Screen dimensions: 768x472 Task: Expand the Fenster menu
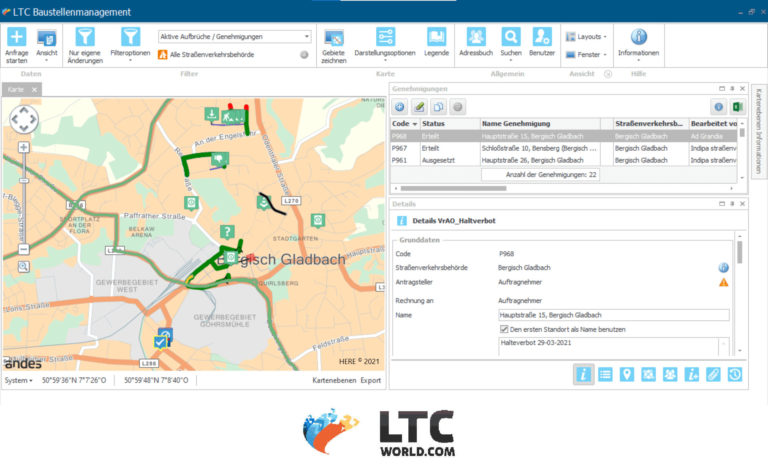(586, 55)
